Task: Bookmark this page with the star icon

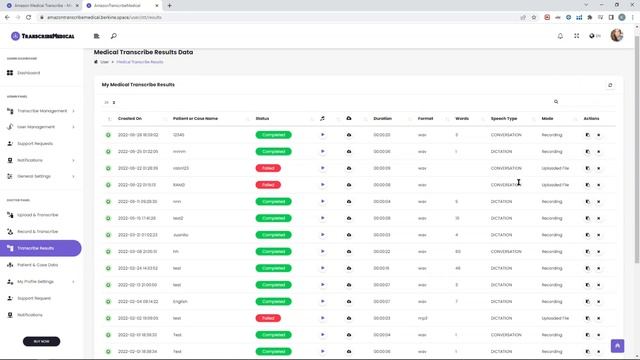Action: coord(534,17)
